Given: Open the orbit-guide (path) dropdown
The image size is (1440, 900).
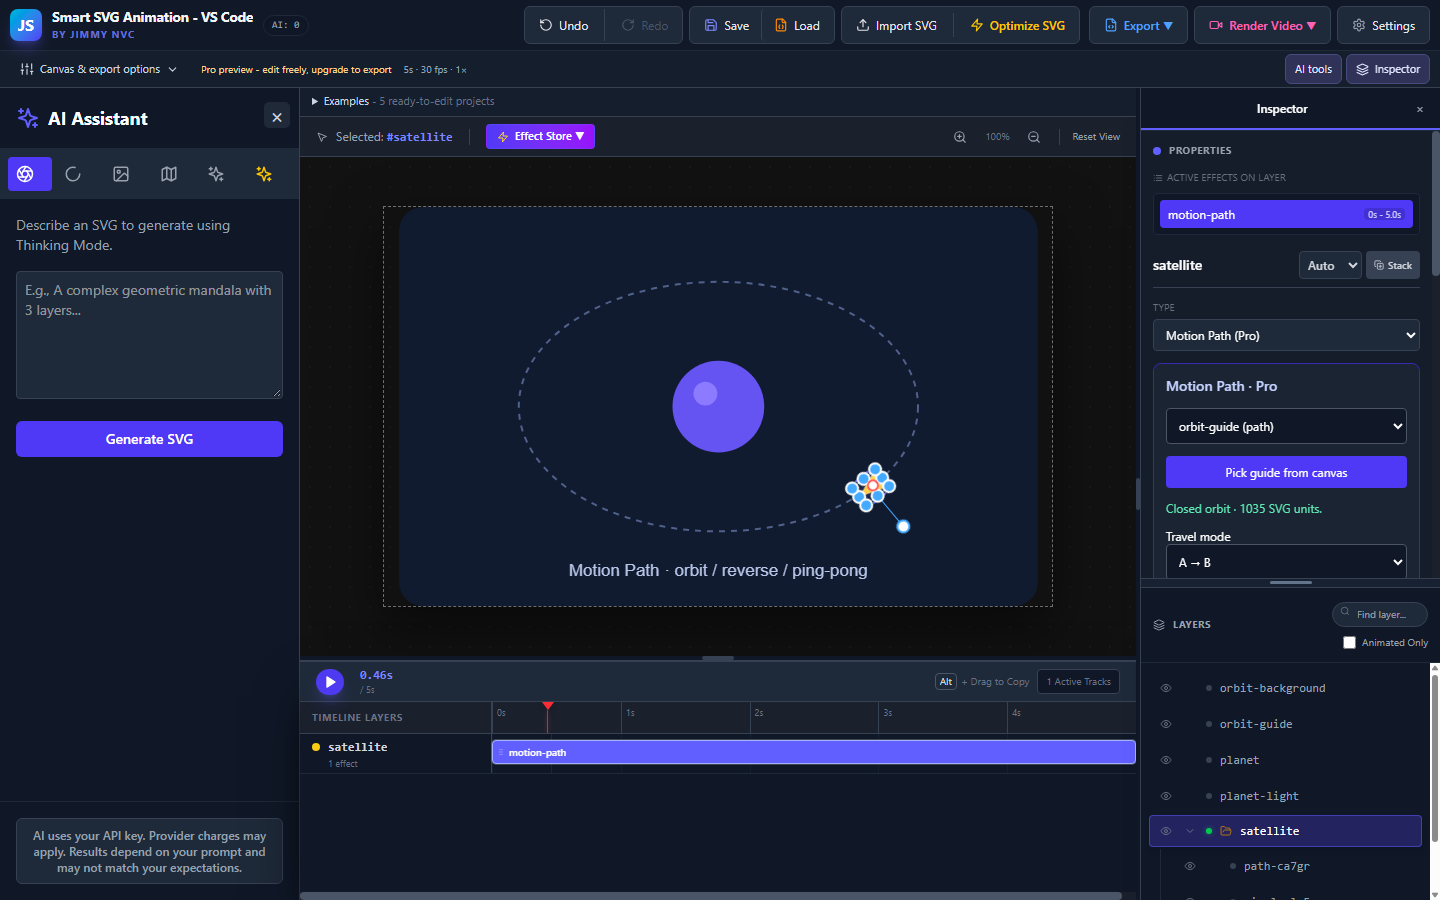Looking at the screenshot, I should click(x=1286, y=426).
